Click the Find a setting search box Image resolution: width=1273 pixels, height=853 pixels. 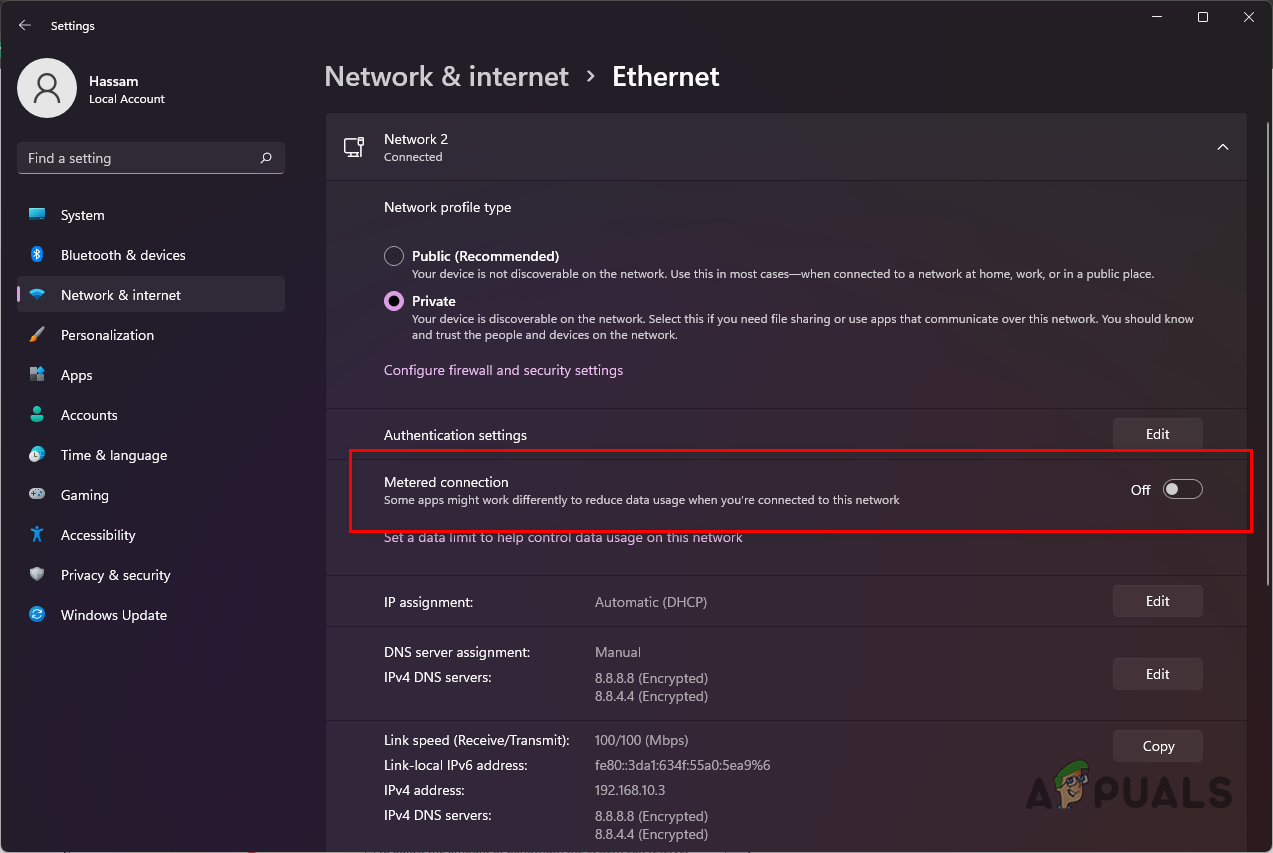click(140, 158)
